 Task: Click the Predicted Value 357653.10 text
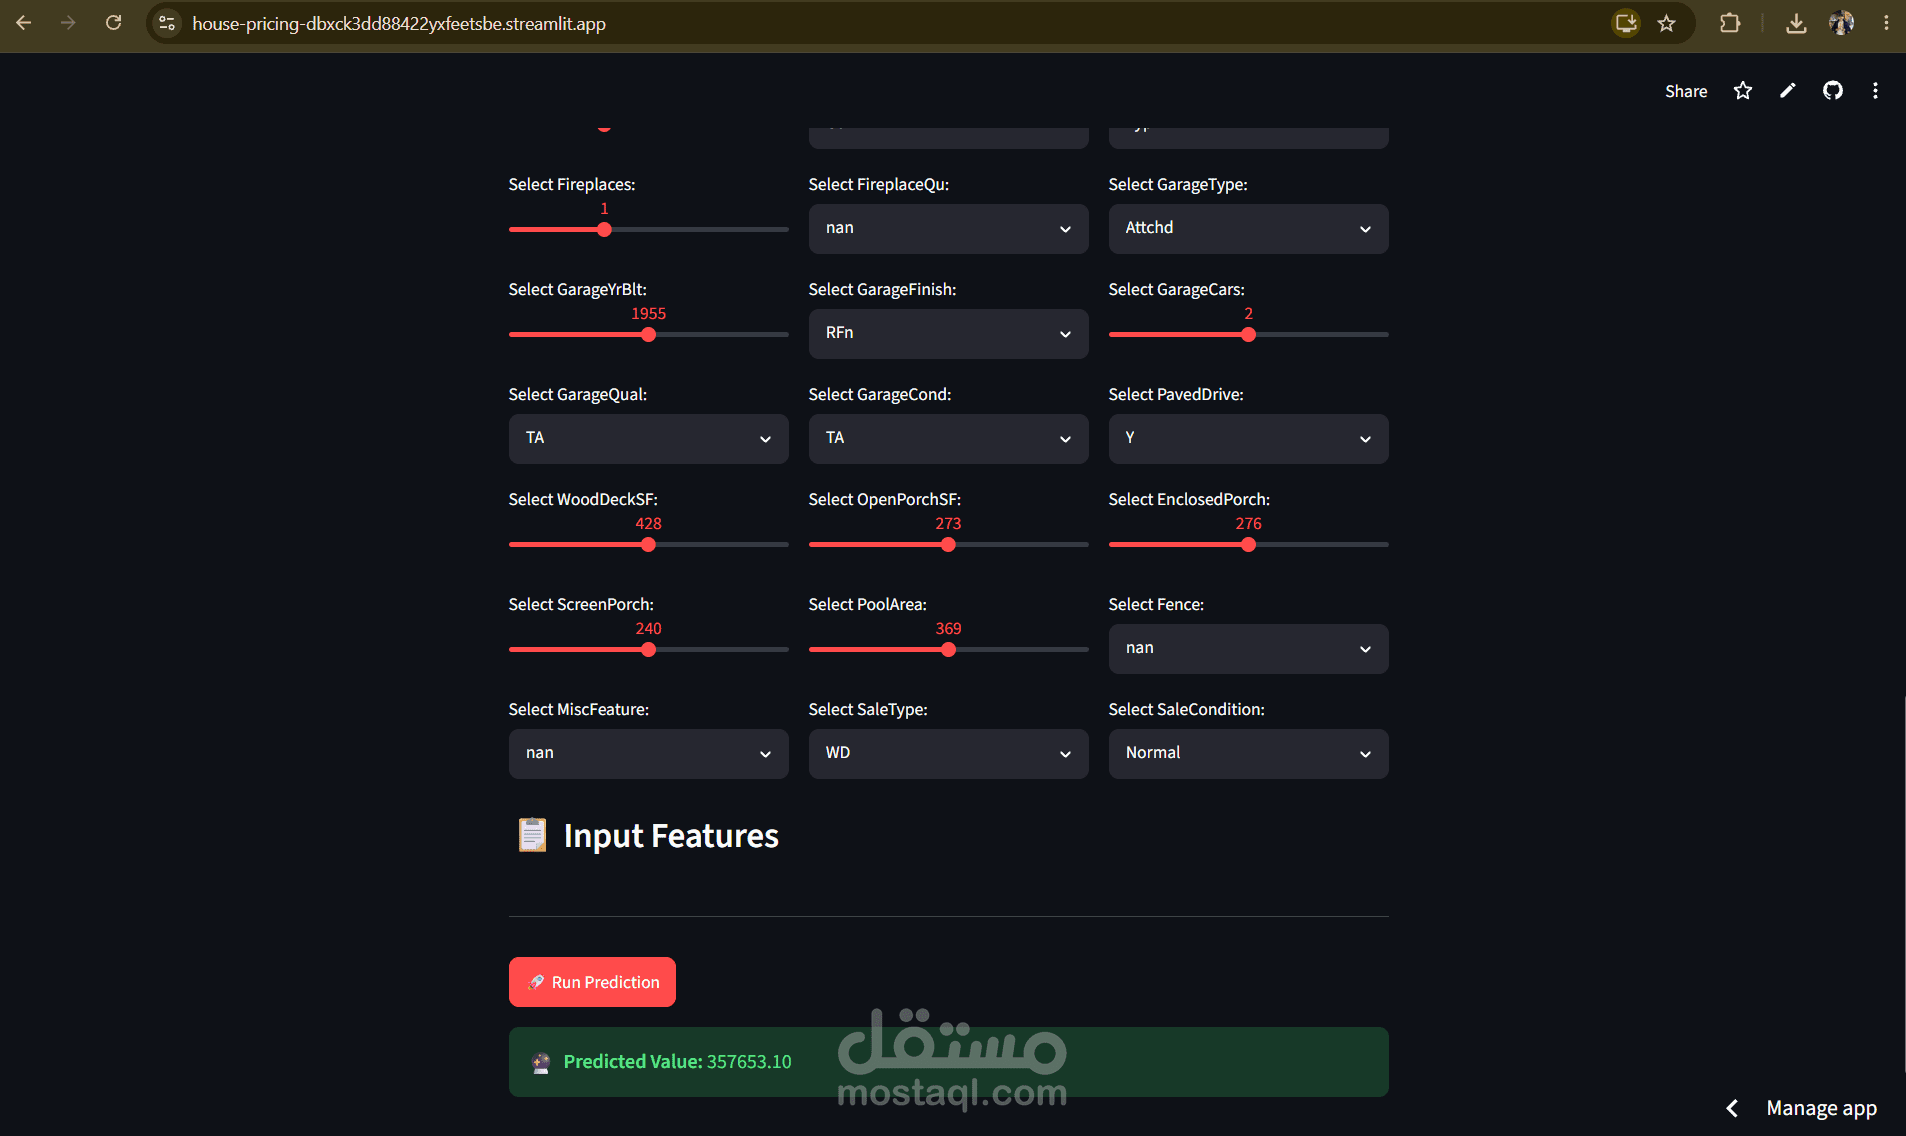[677, 1062]
